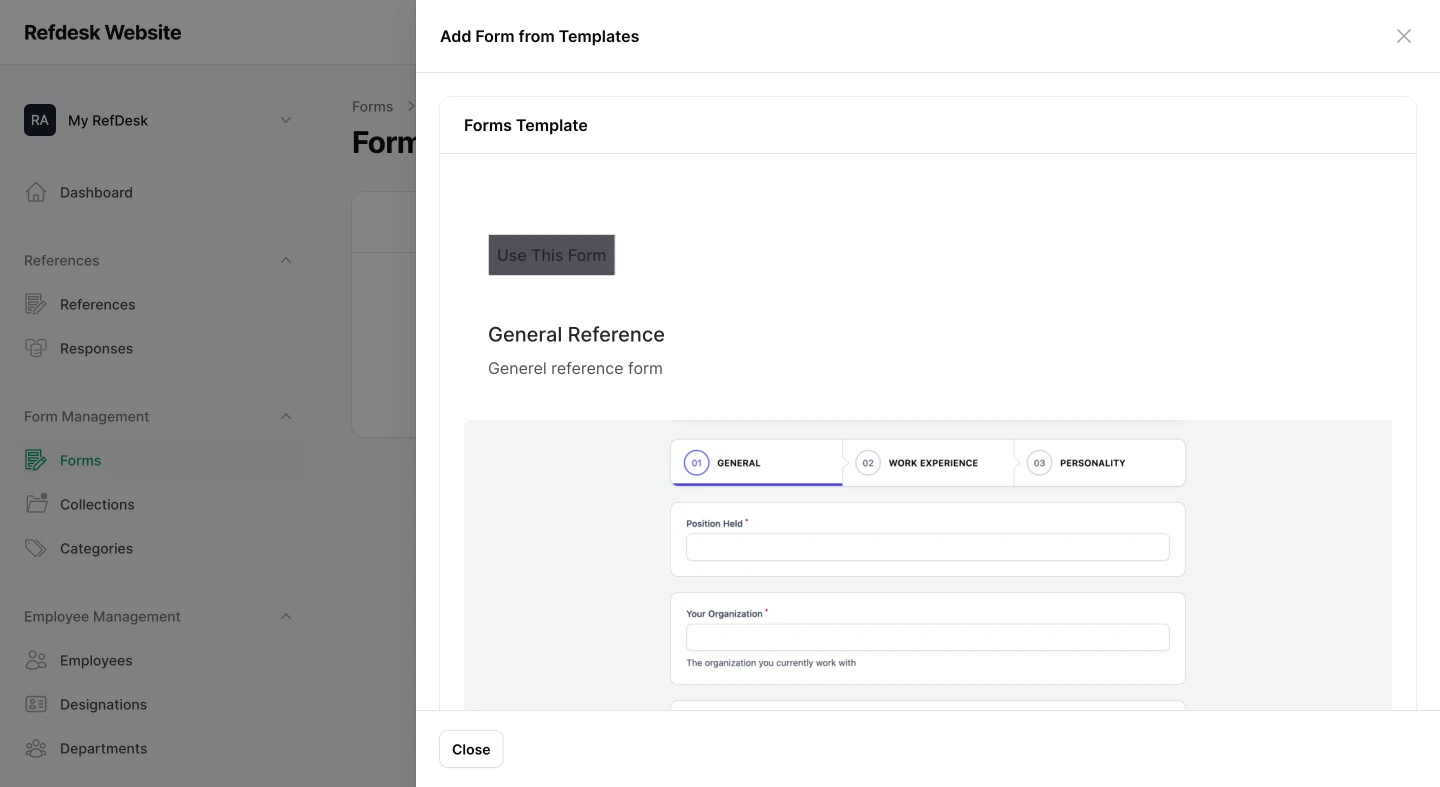The height and width of the screenshot is (787, 1440).
Task: Click the Use This Form button
Action: (x=551, y=255)
